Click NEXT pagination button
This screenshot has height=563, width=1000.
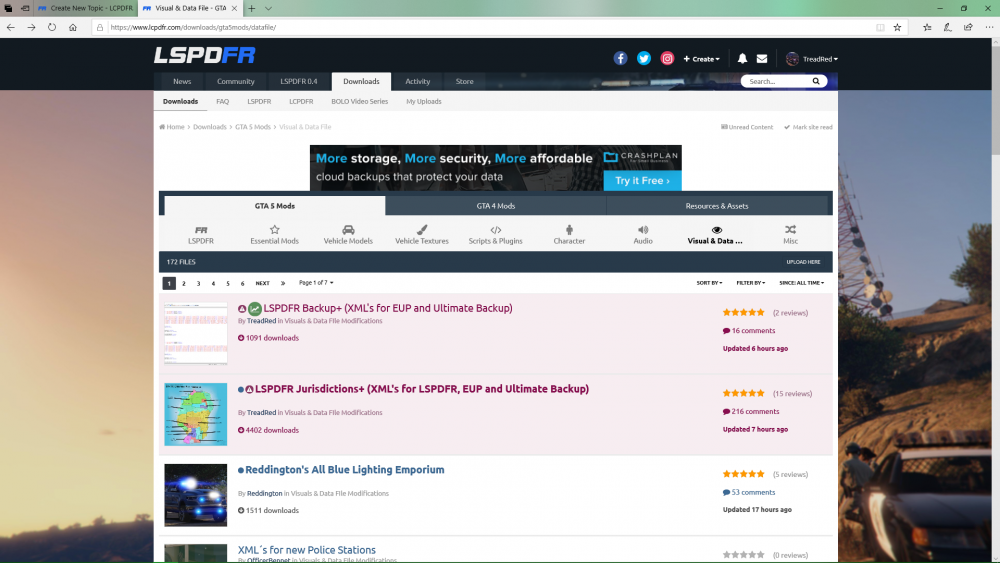[262, 283]
